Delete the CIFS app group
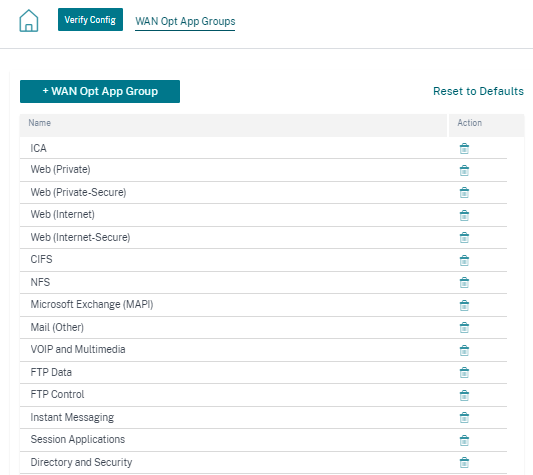This screenshot has height=475, width=533. (x=464, y=260)
